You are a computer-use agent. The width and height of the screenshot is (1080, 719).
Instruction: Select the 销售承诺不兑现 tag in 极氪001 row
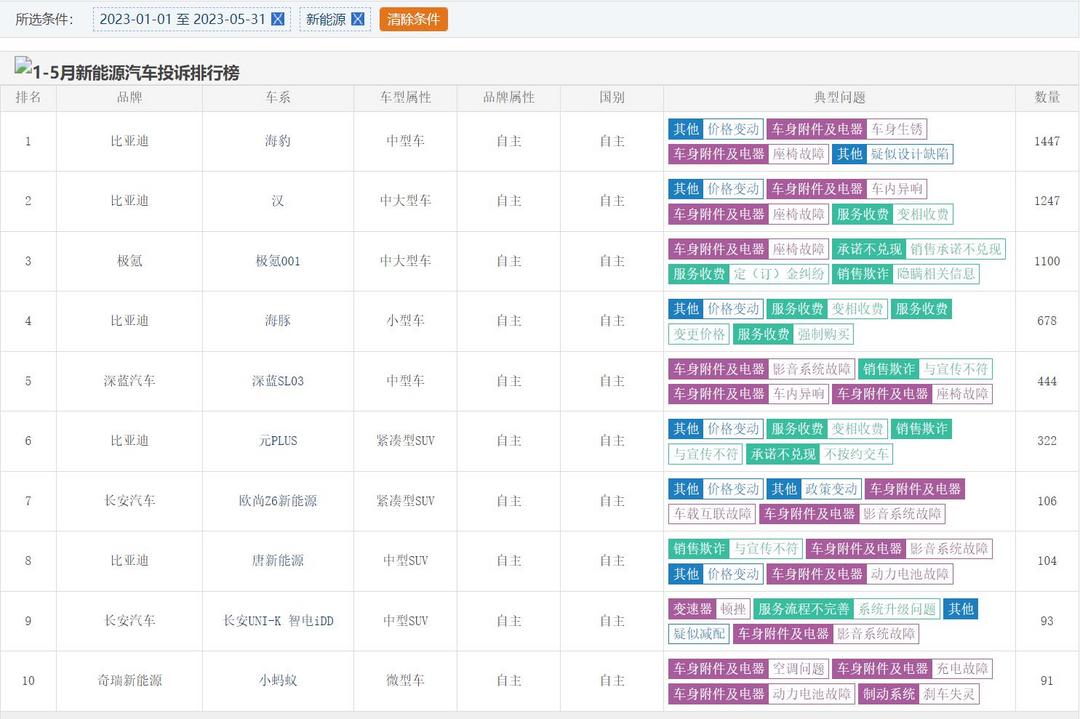[955, 249]
